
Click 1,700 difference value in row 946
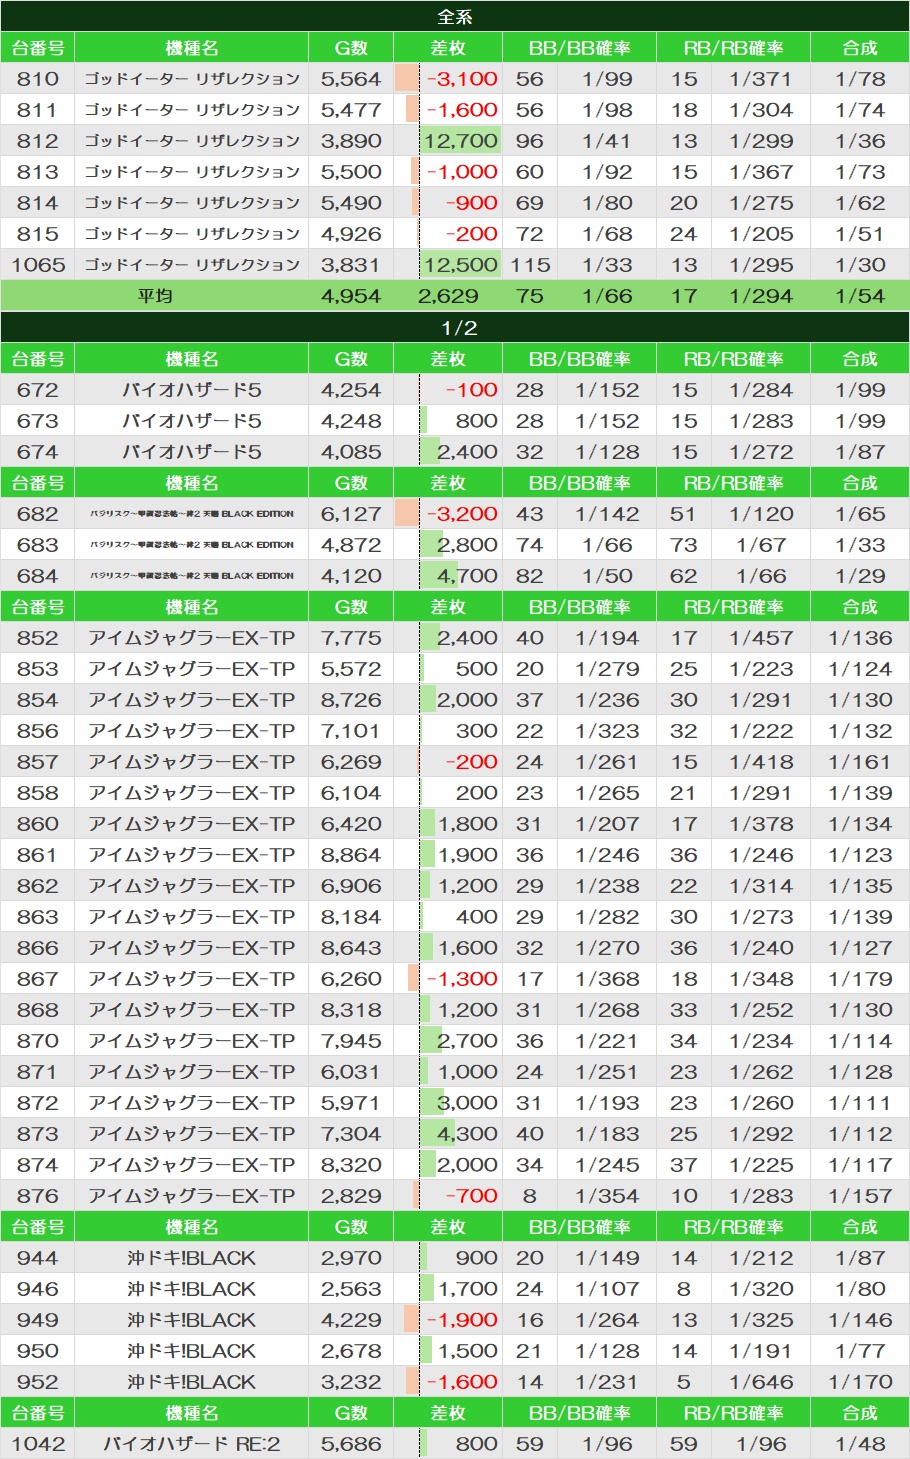tap(467, 1289)
